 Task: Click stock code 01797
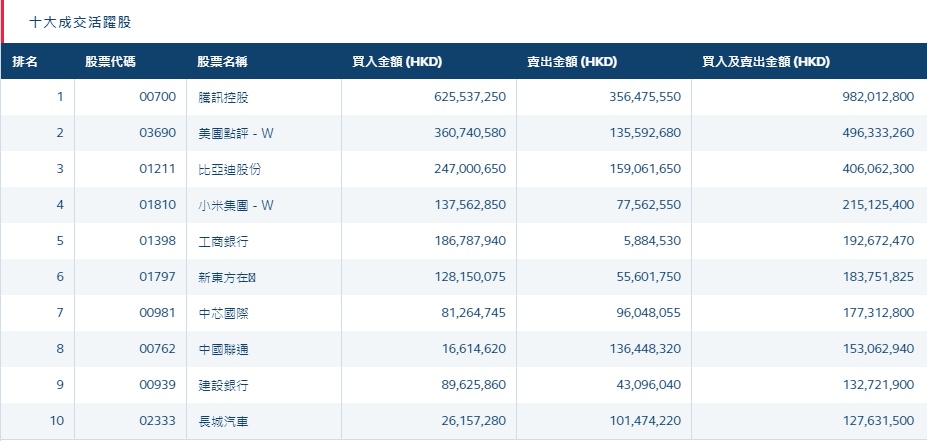[x=157, y=278]
